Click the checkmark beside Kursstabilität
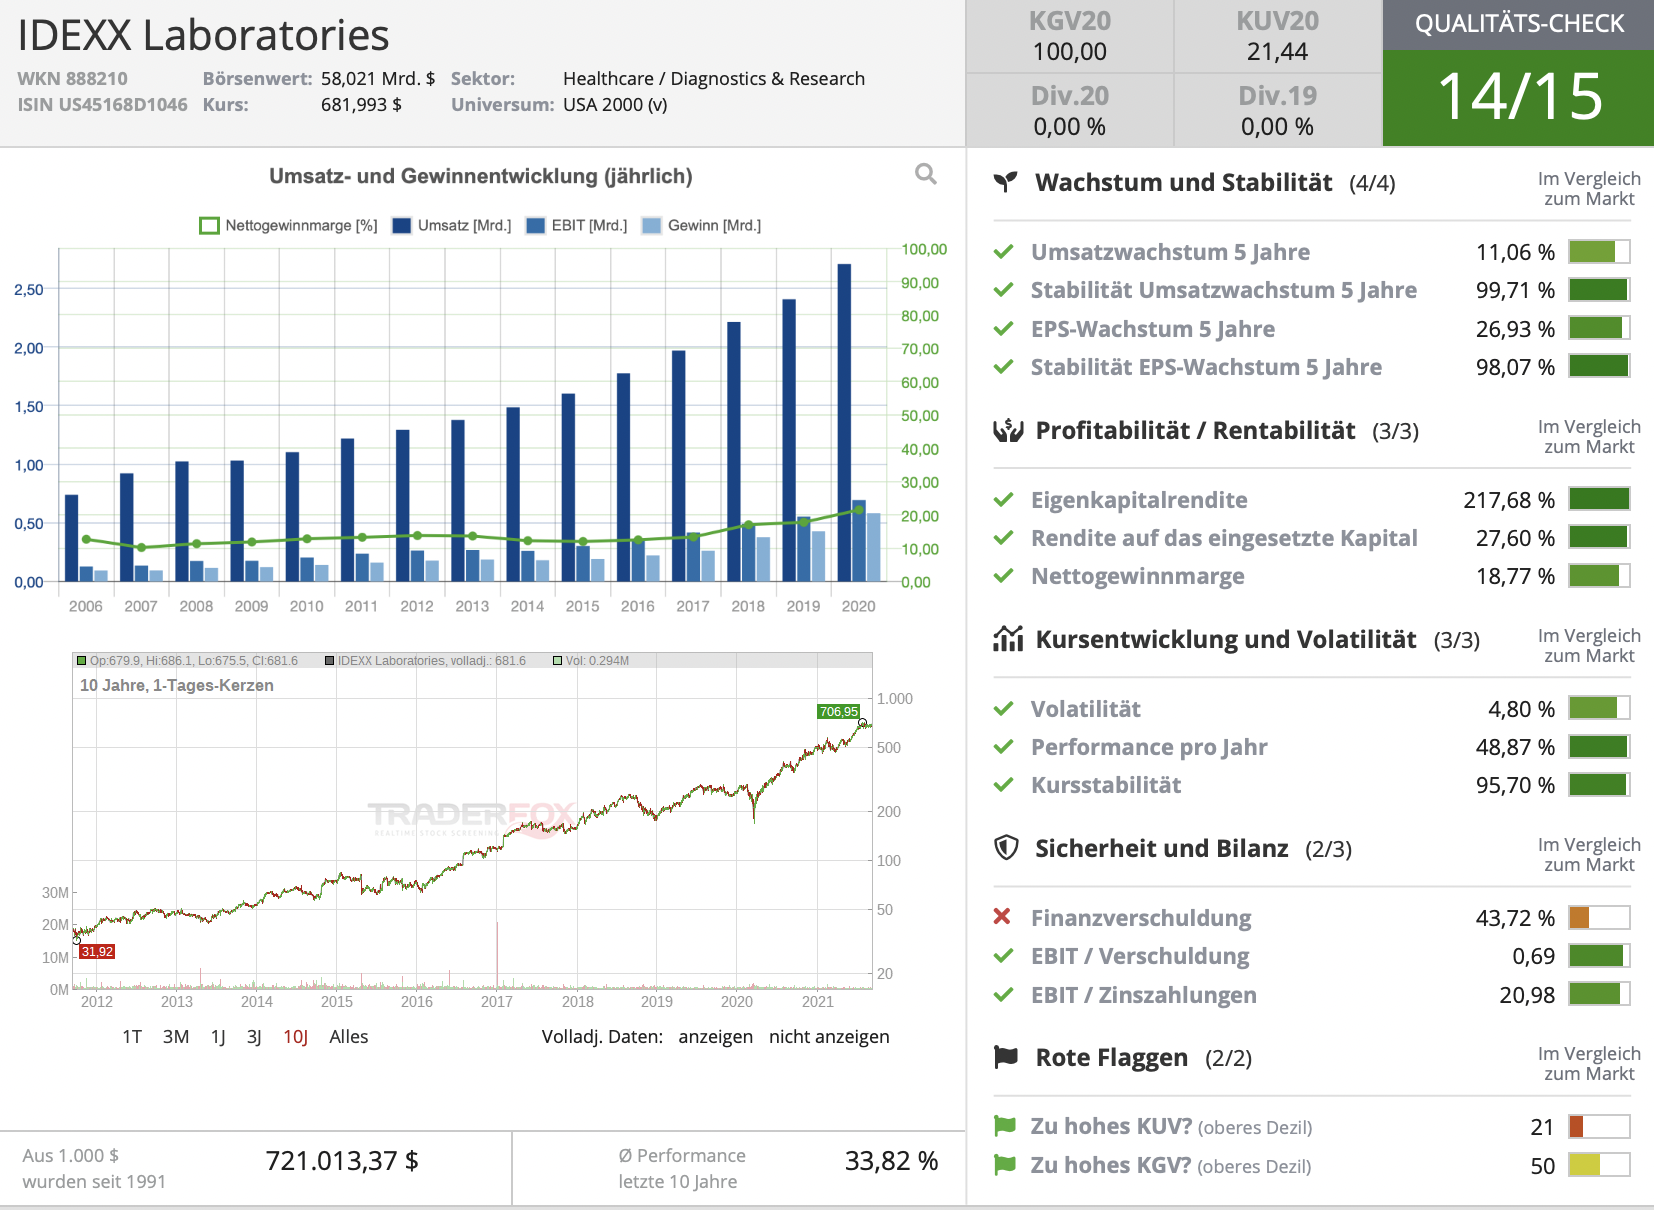 point(1004,785)
